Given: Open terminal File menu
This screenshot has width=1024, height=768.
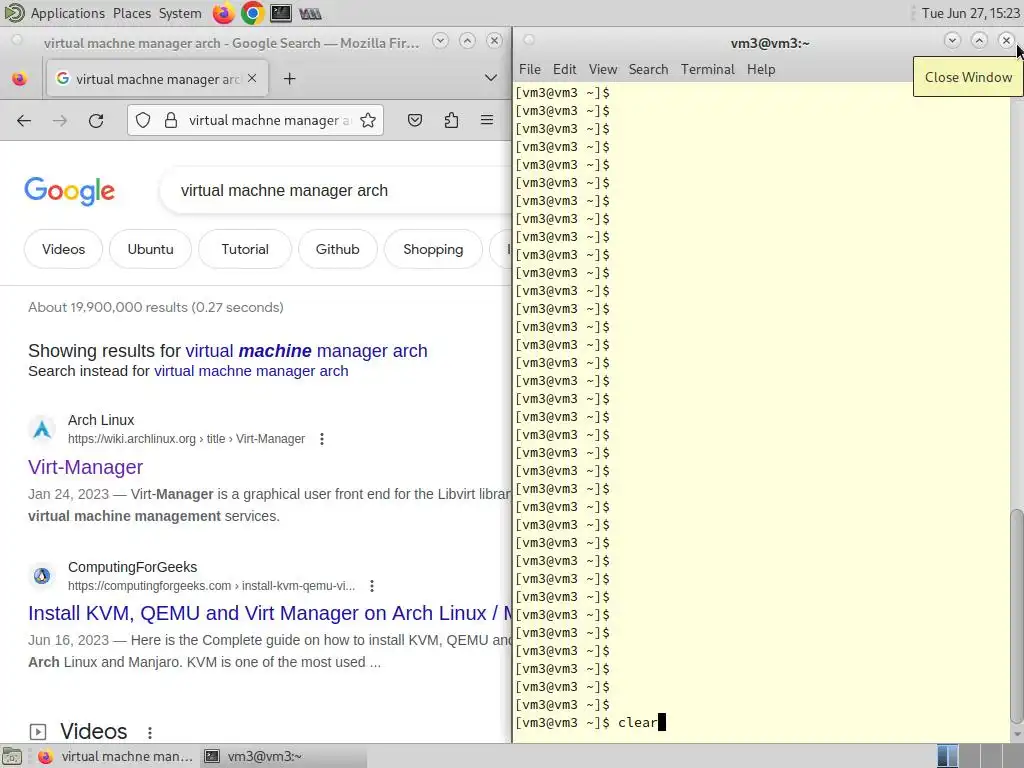Looking at the screenshot, I should (530, 69).
